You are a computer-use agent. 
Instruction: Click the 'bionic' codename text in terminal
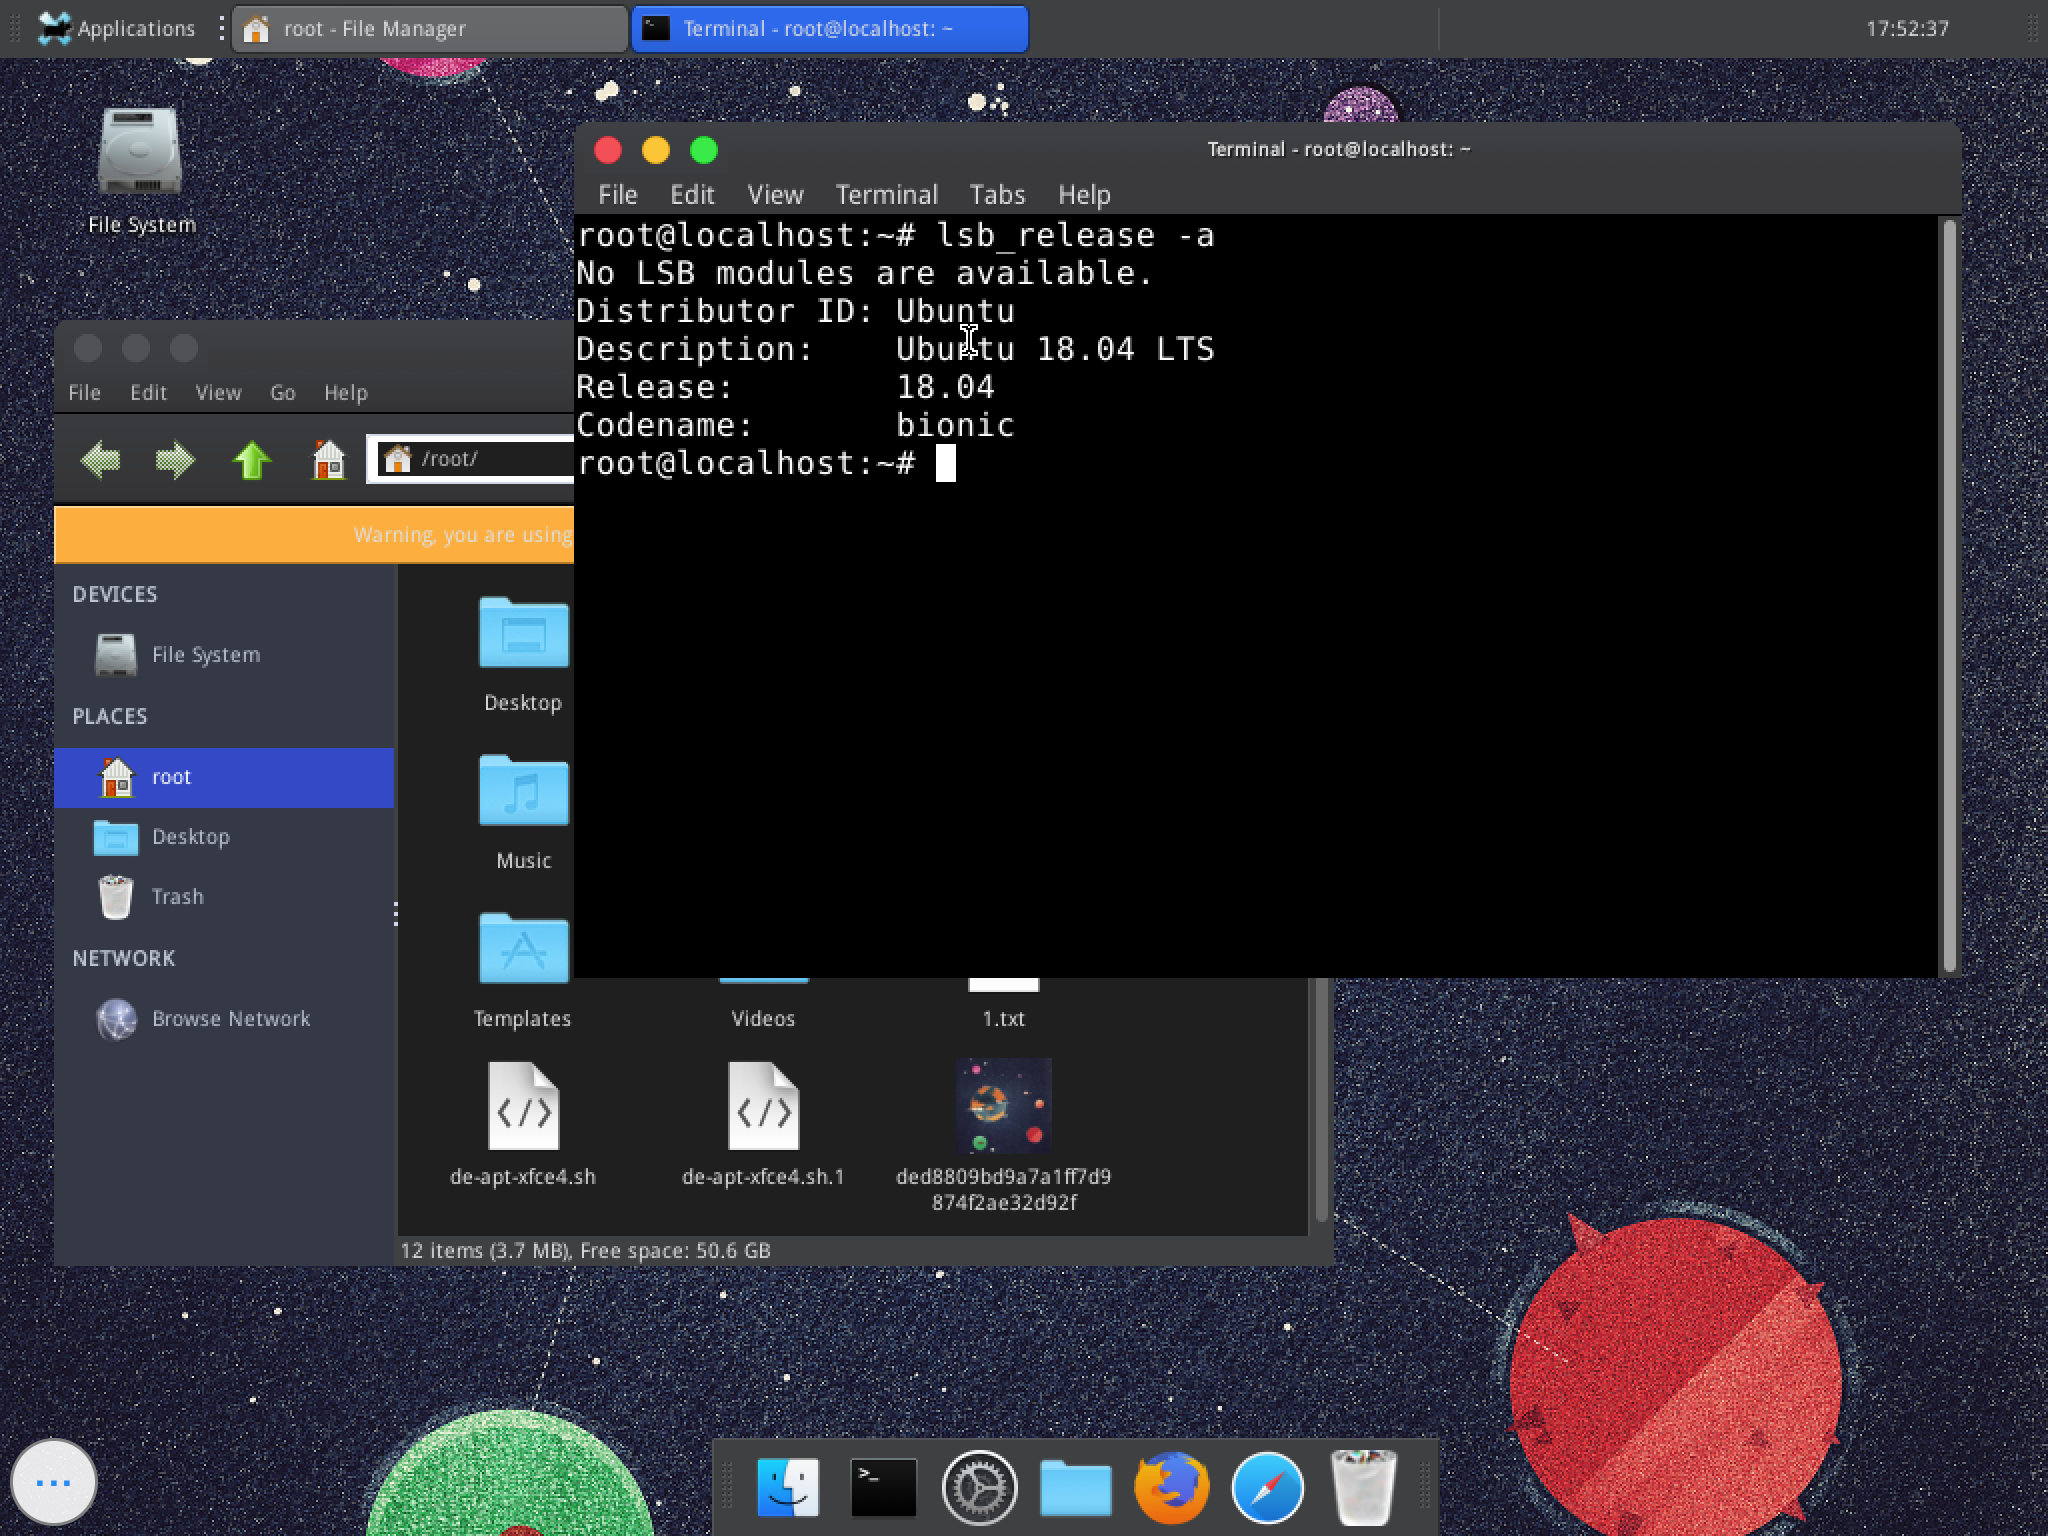[955, 425]
